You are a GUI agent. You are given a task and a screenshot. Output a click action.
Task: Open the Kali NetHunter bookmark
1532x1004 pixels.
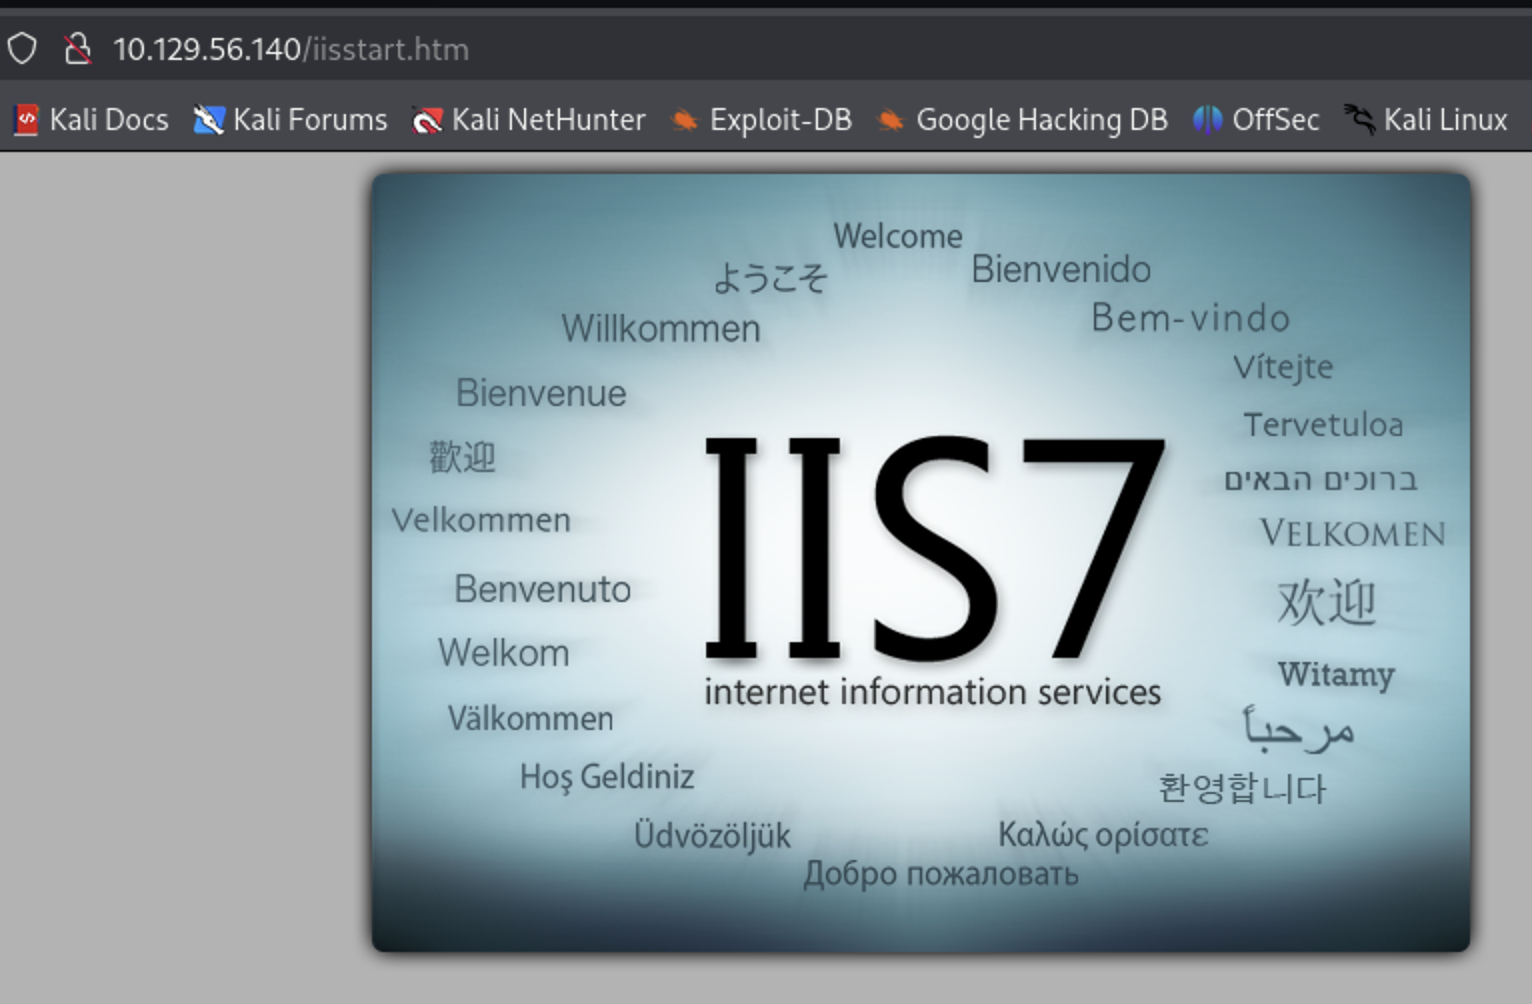[x=529, y=120]
